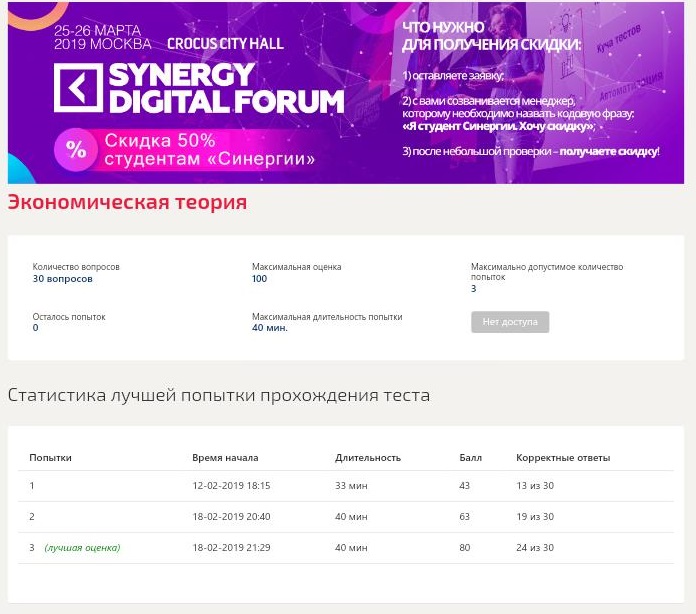Image resolution: width=696 pixels, height=614 pixels.
Task: Select start time '18-02-2019 20:40'
Action: [231, 517]
